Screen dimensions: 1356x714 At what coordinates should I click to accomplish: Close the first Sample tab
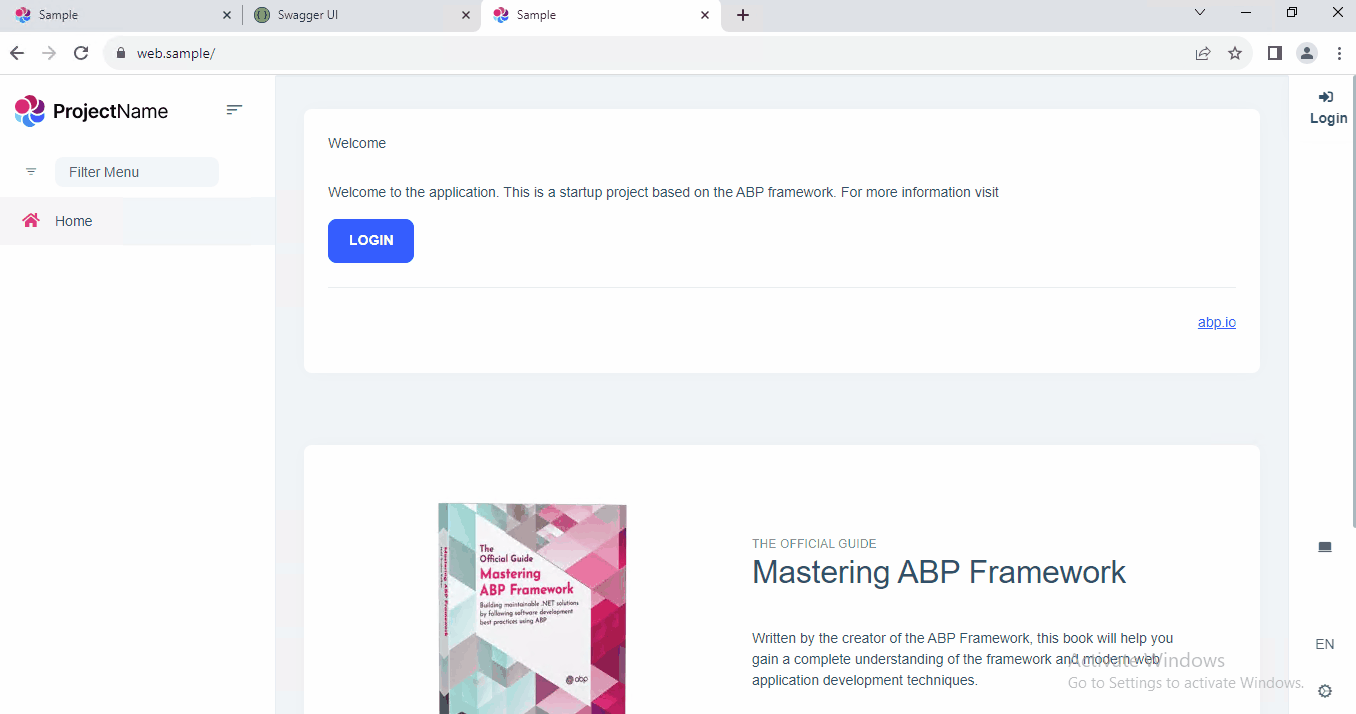point(227,15)
